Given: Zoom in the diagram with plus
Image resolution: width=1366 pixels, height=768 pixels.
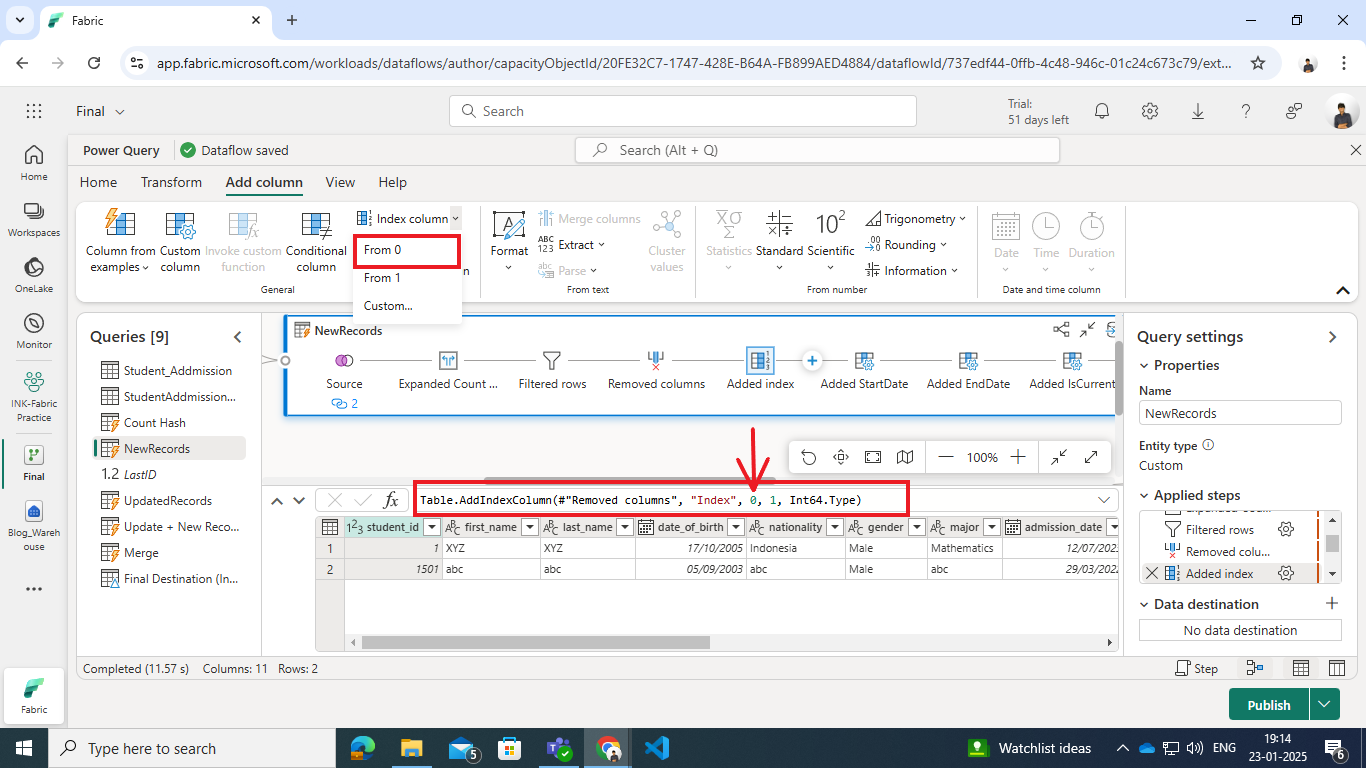Looking at the screenshot, I should (1018, 457).
